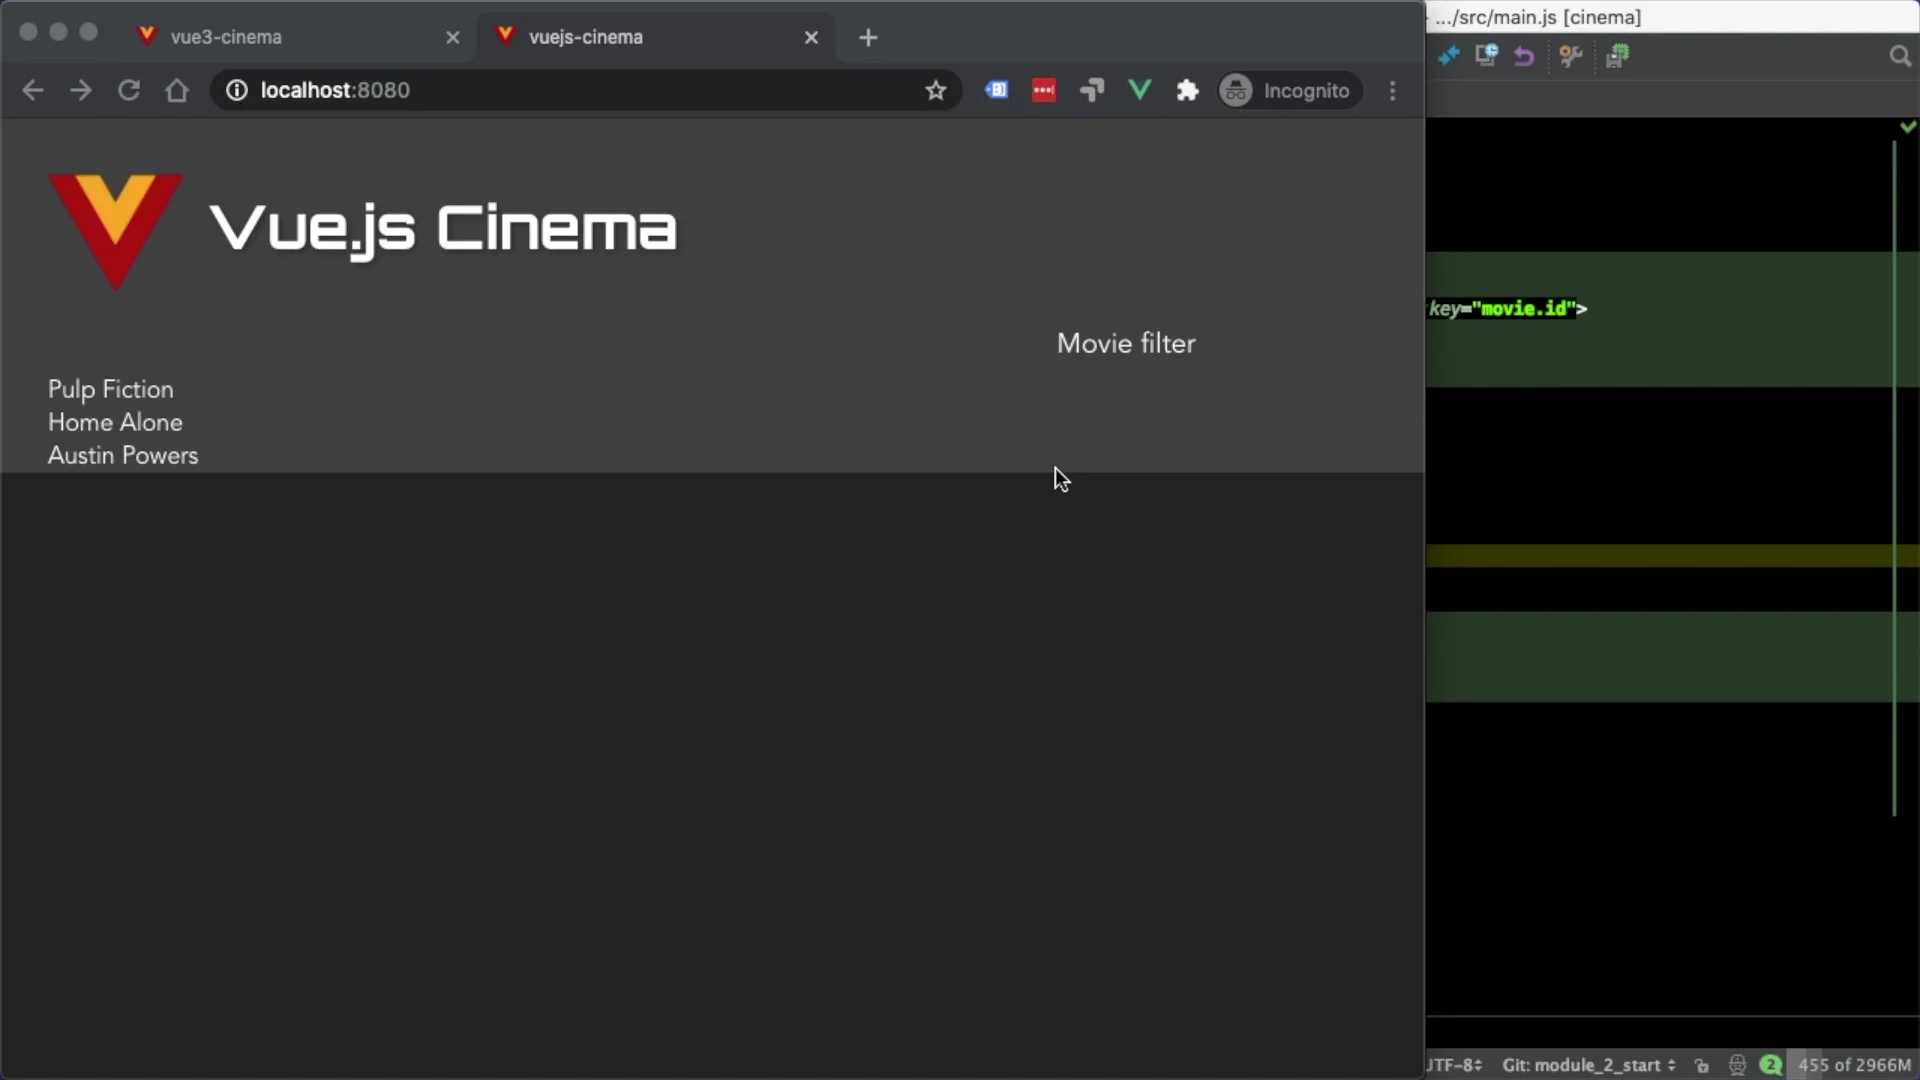Reload the localhost page
Image resolution: width=1920 pixels, height=1080 pixels.
pyautogui.click(x=129, y=91)
